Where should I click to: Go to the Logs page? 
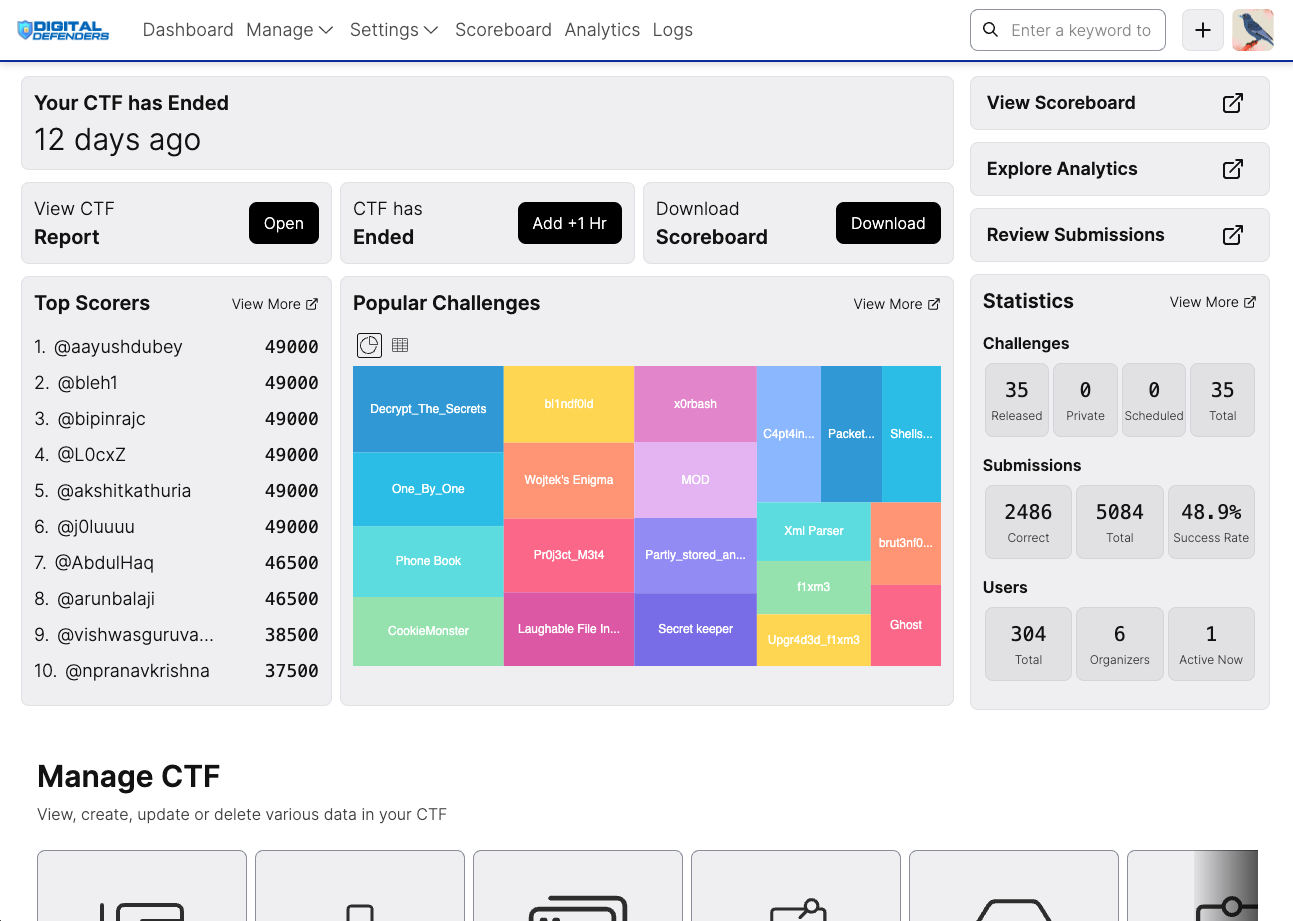[672, 30]
